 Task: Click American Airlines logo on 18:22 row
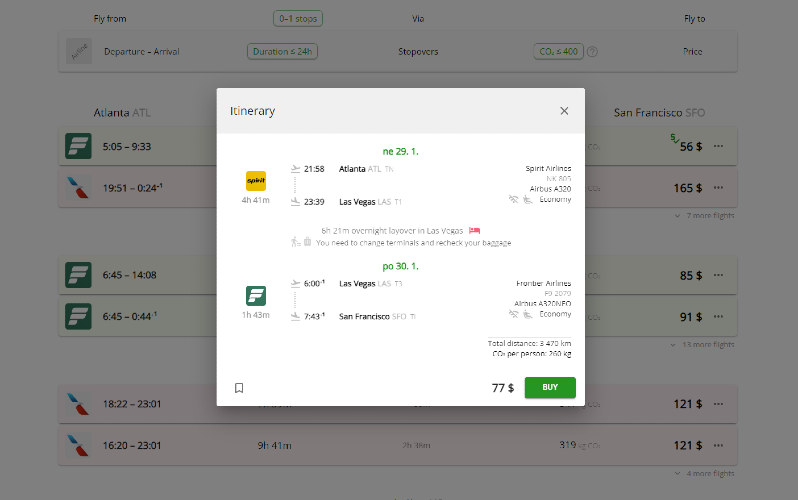(x=78, y=404)
